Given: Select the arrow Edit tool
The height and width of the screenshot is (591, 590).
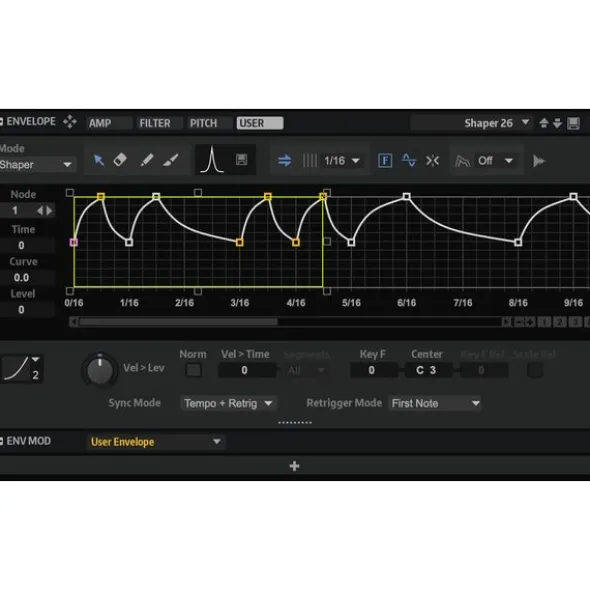Looking at the screenshot, I should [x=99, y=161].
